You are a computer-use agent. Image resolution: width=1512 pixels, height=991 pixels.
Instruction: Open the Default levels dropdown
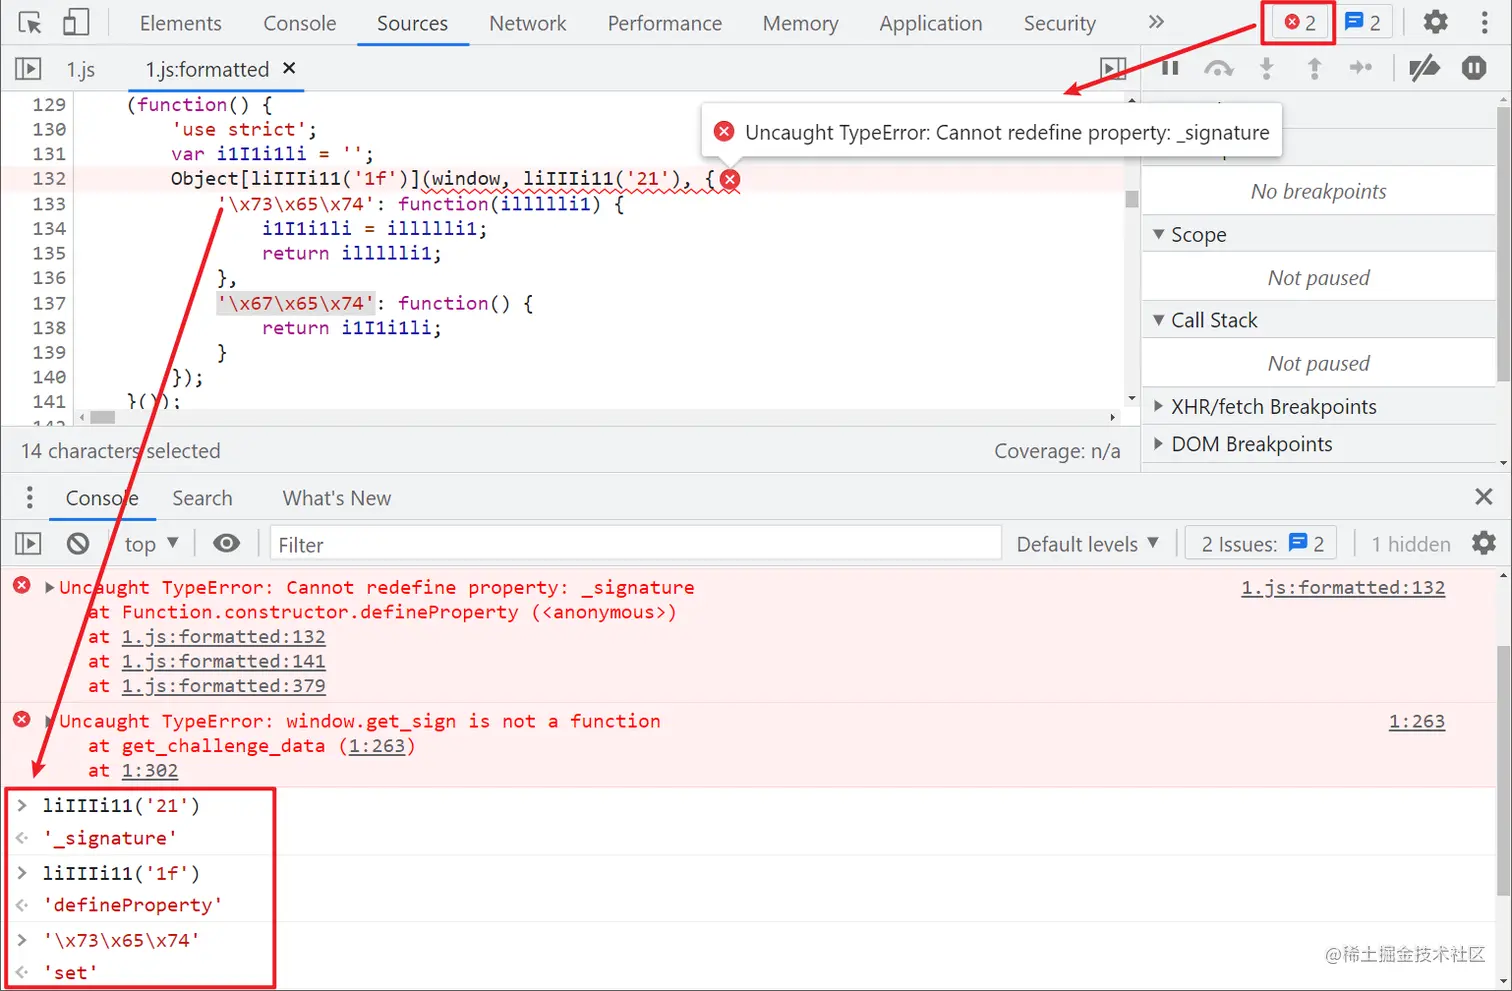click(1087, 544)
